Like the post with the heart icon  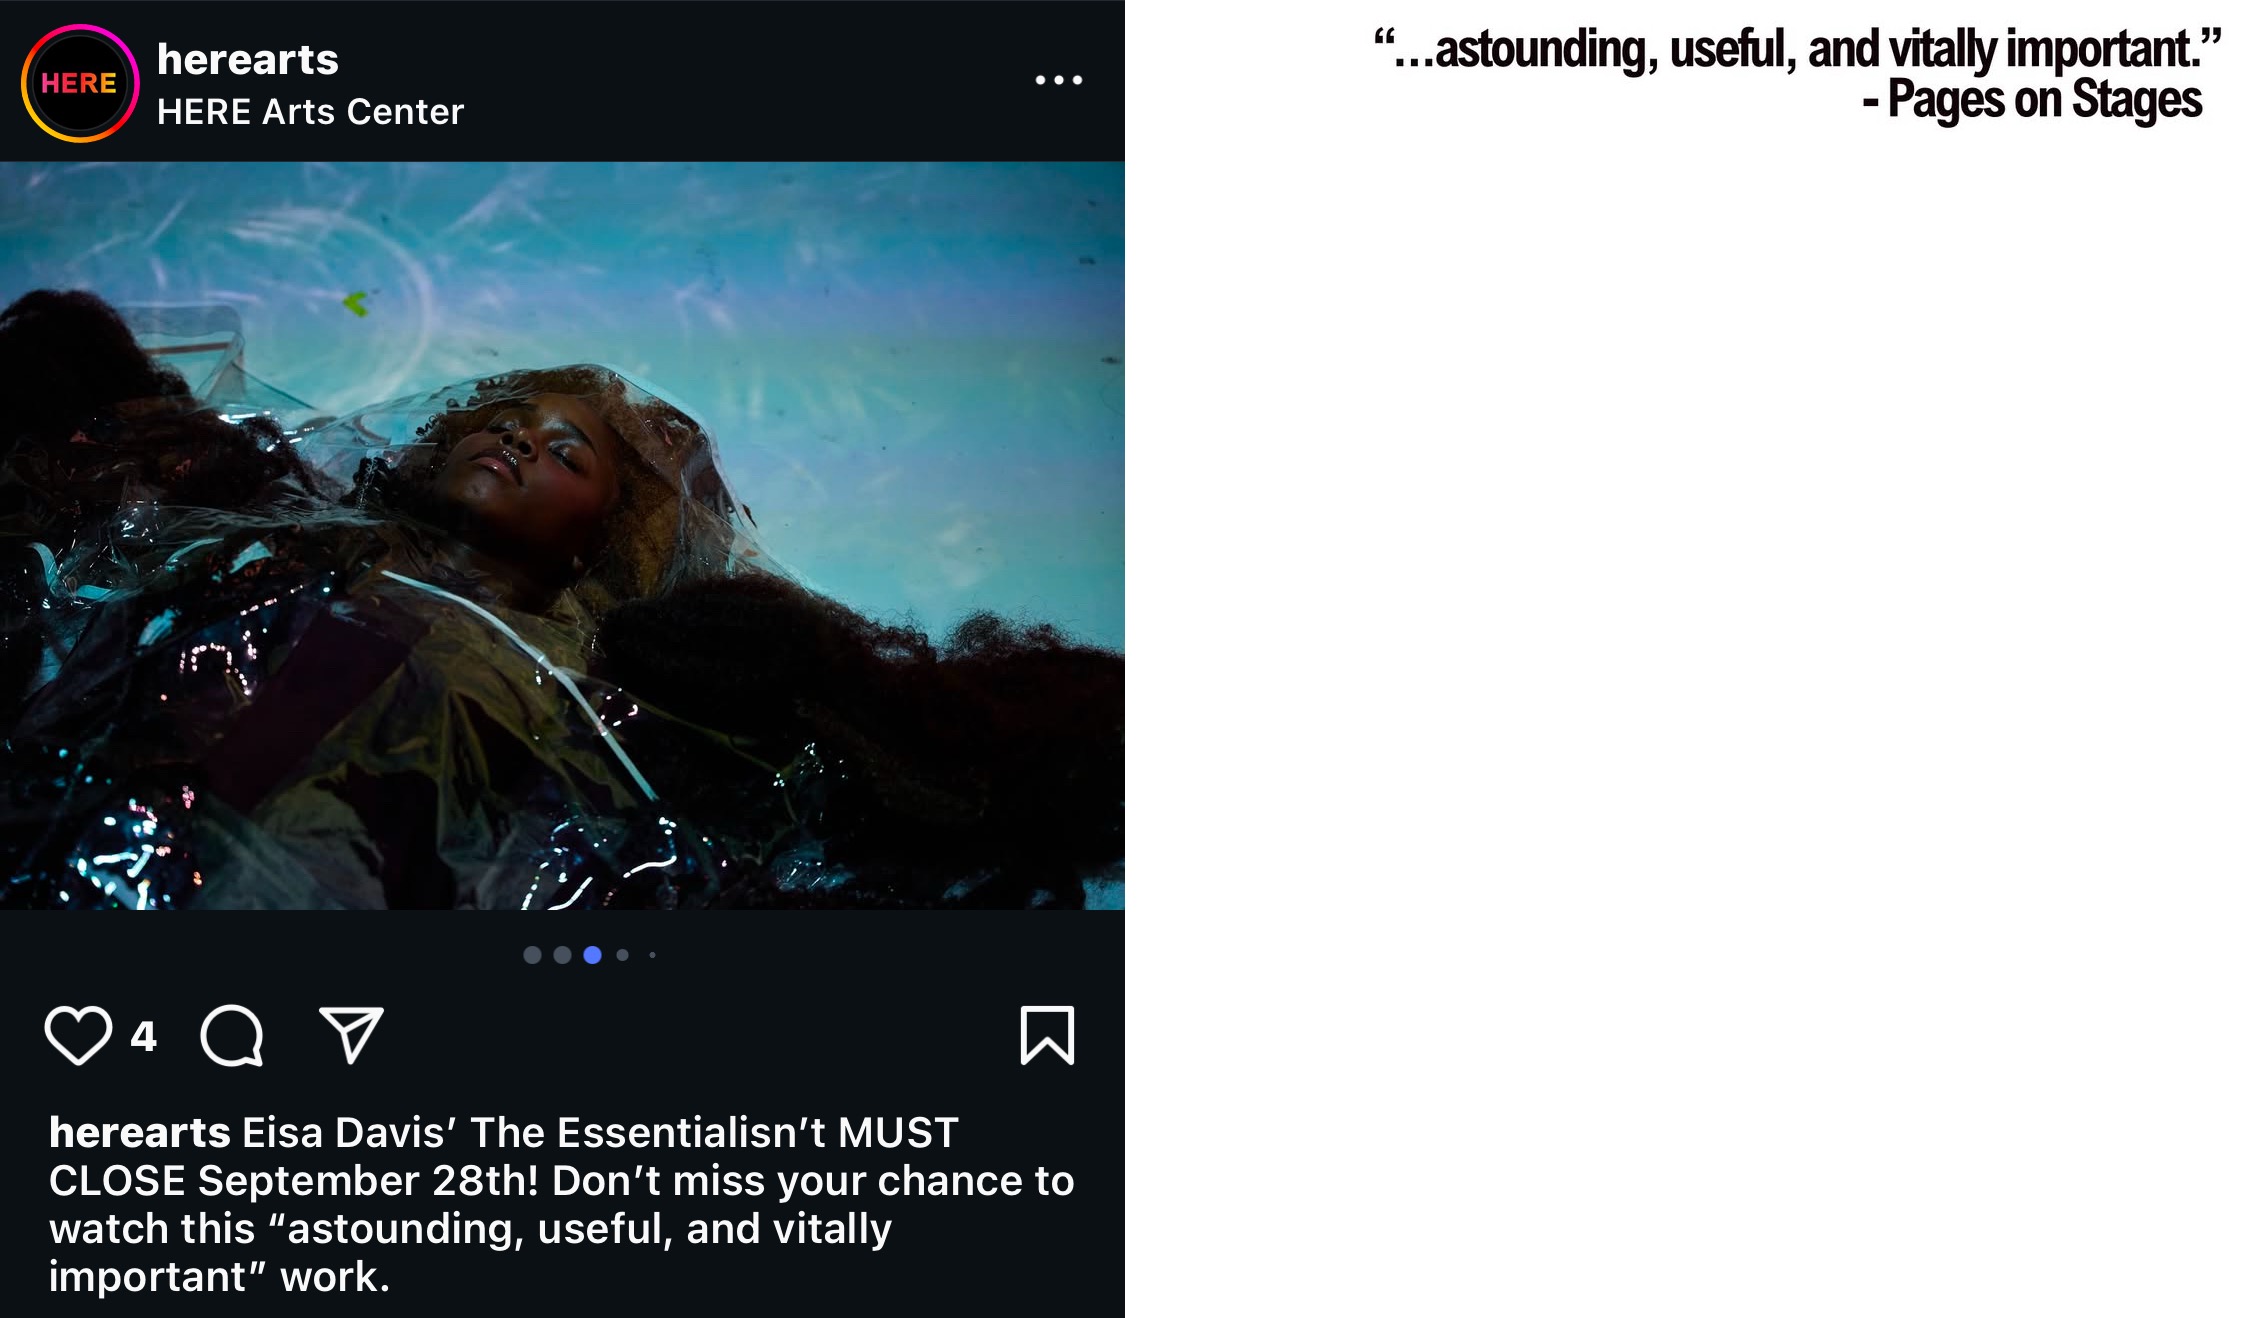(x=78, y=1035)
